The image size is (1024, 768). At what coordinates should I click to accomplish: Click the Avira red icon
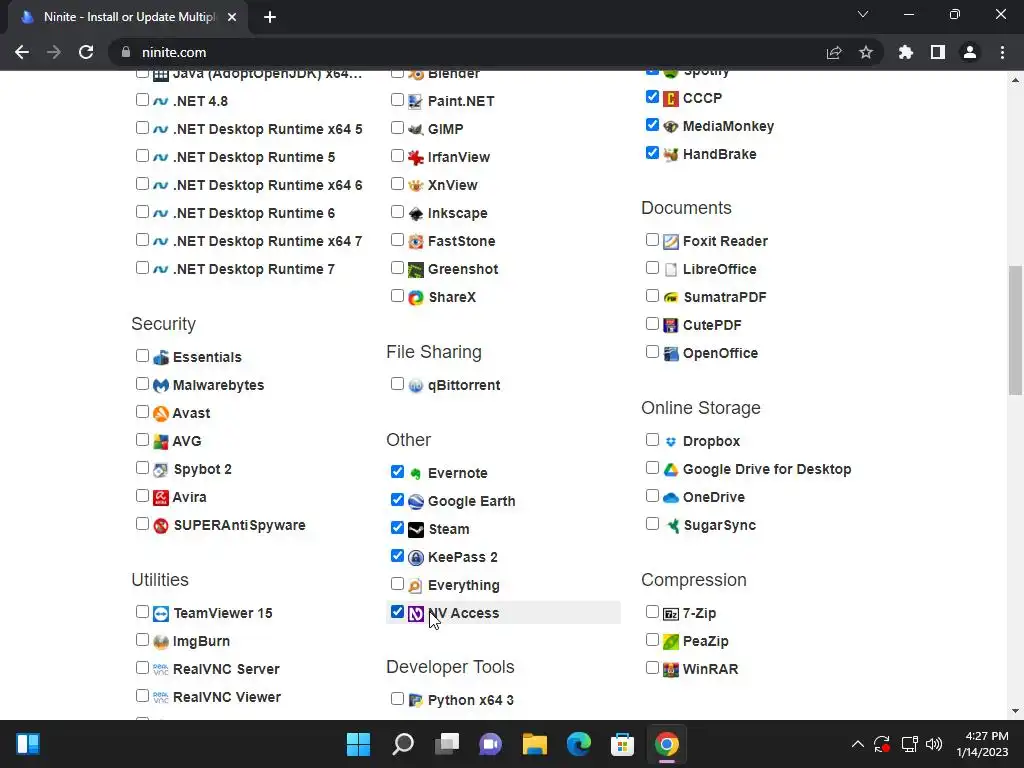(x=161, y=498)
